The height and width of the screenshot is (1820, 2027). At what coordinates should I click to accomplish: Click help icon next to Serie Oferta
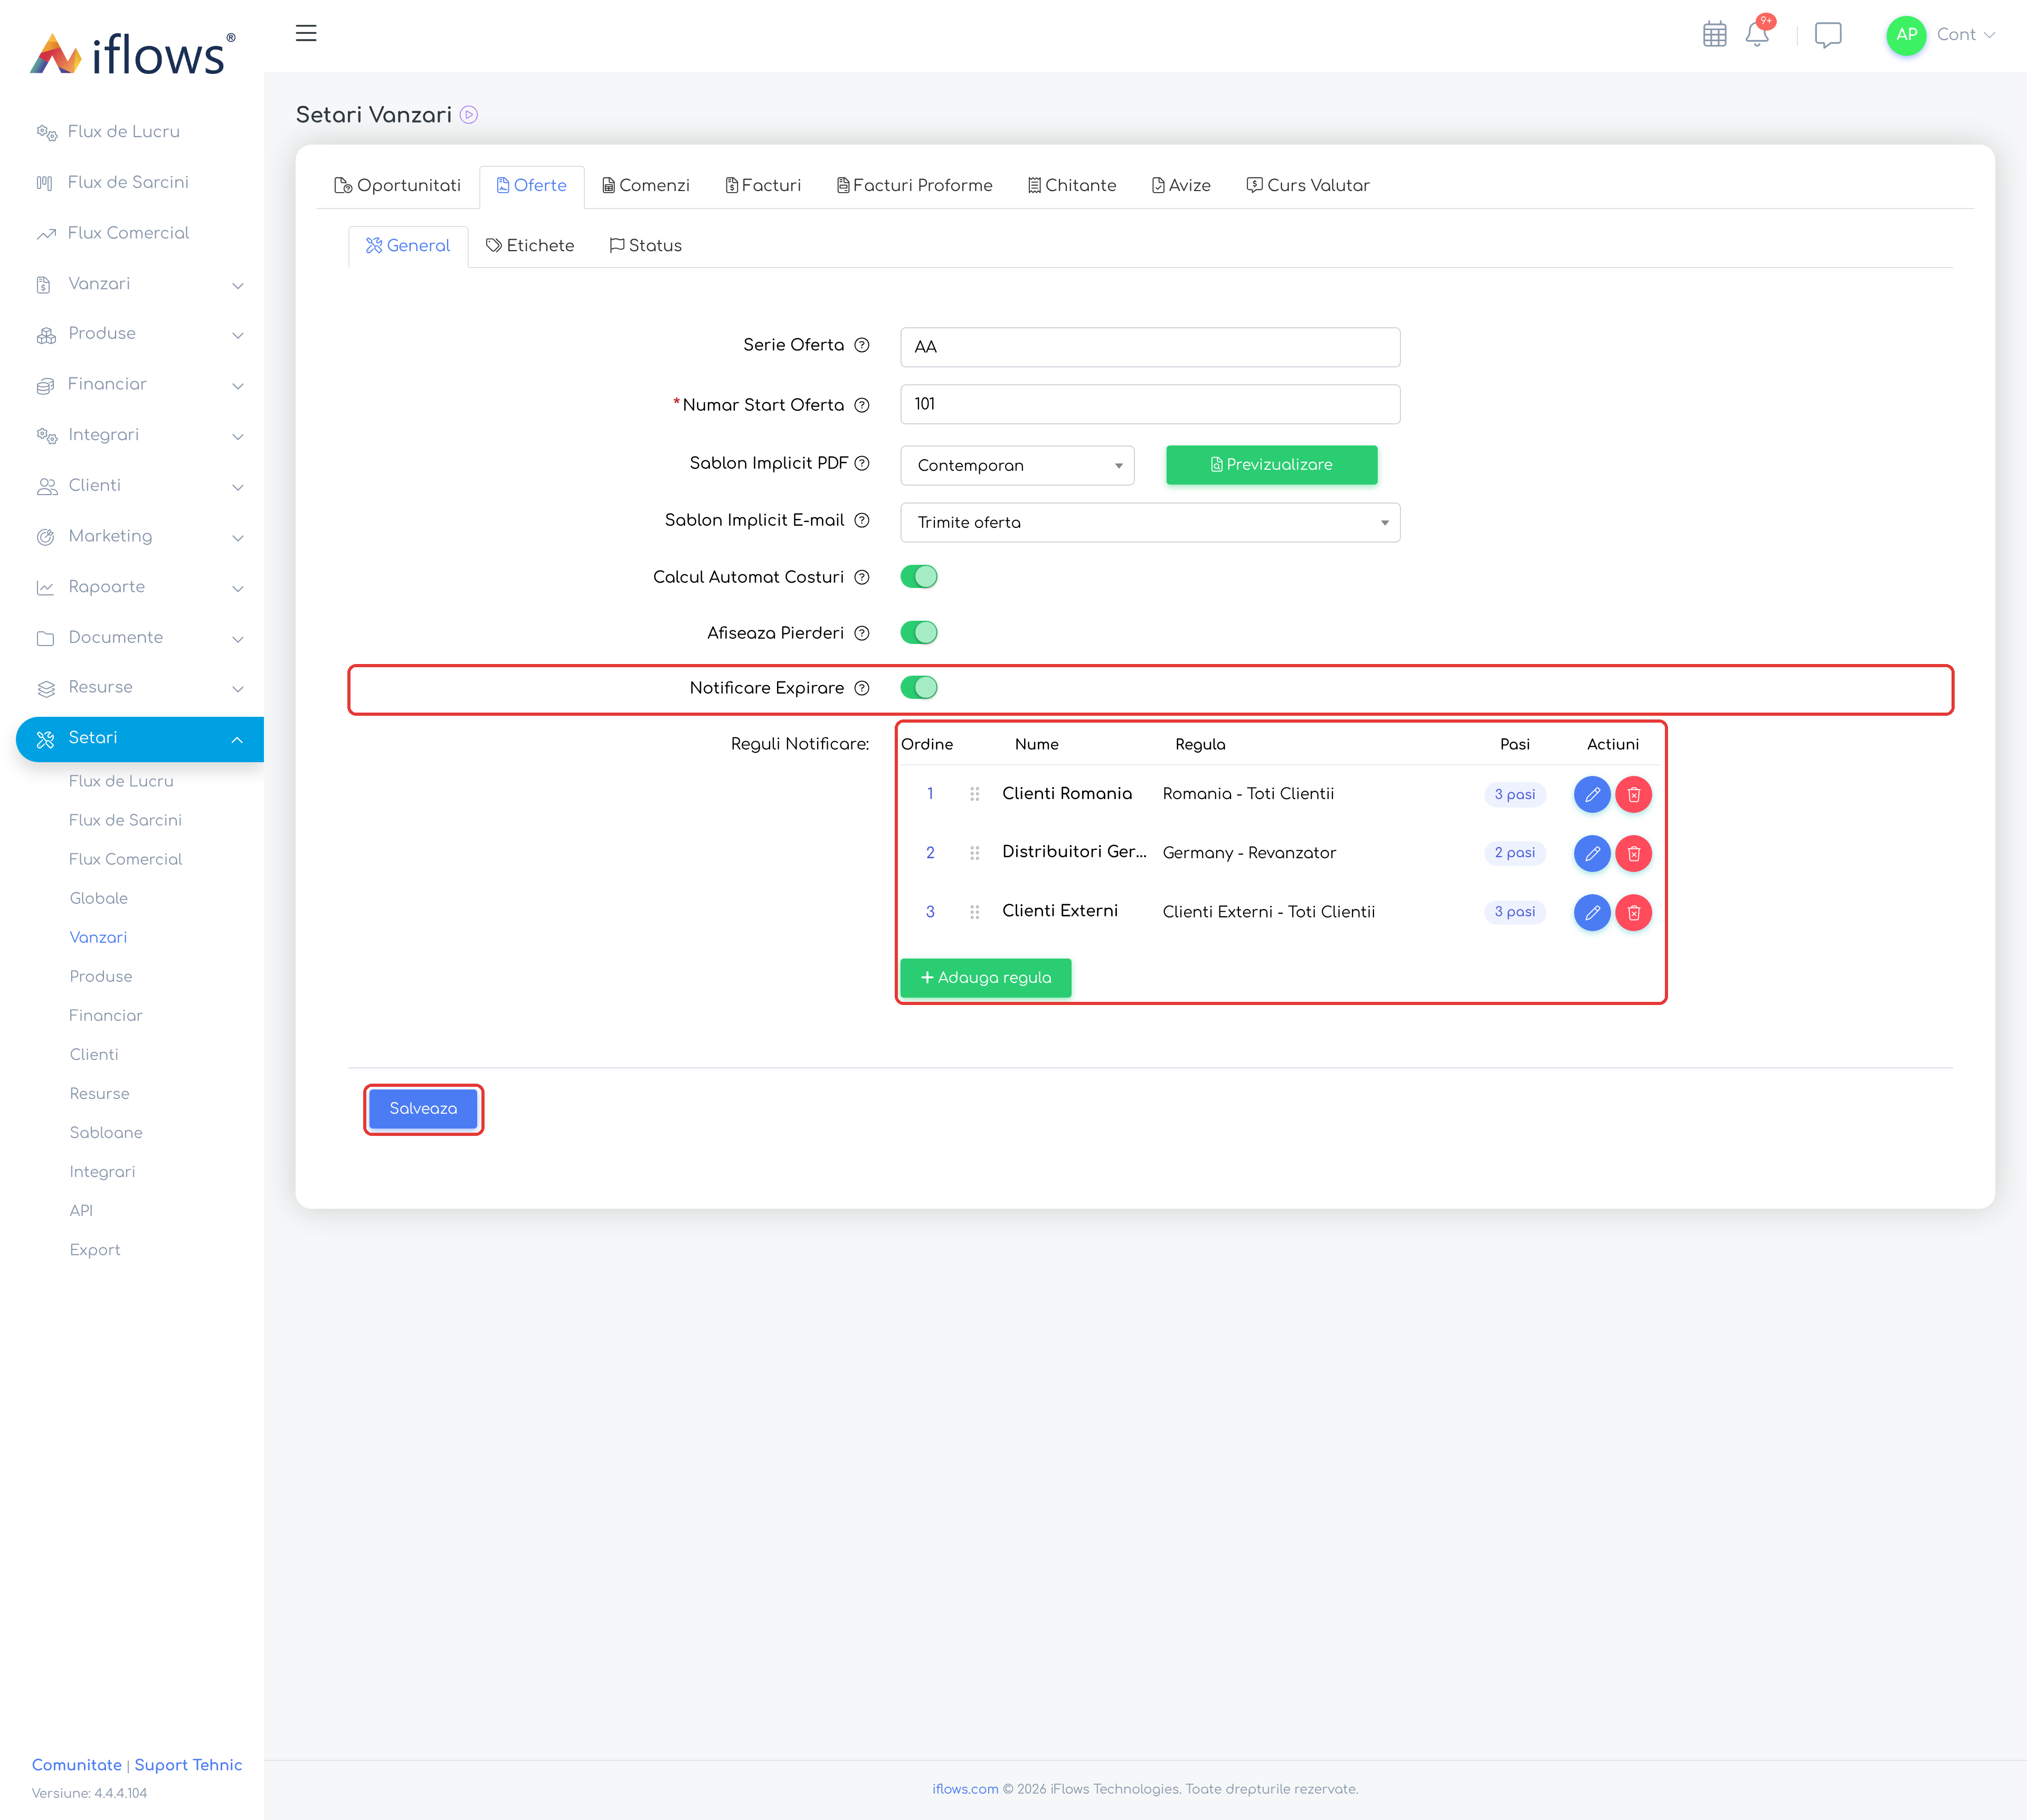(x=862, y=345)
